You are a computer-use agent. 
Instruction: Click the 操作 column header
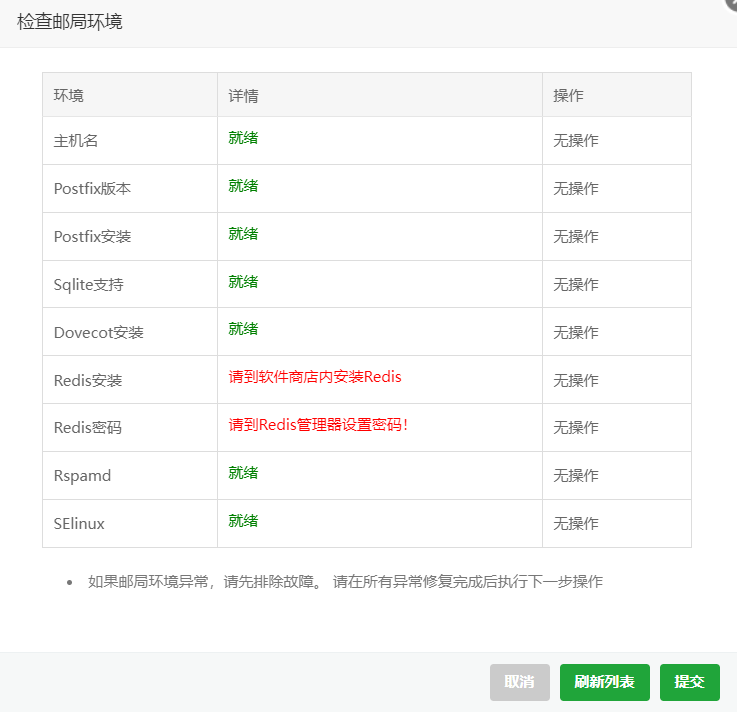[x=568, y=95]
